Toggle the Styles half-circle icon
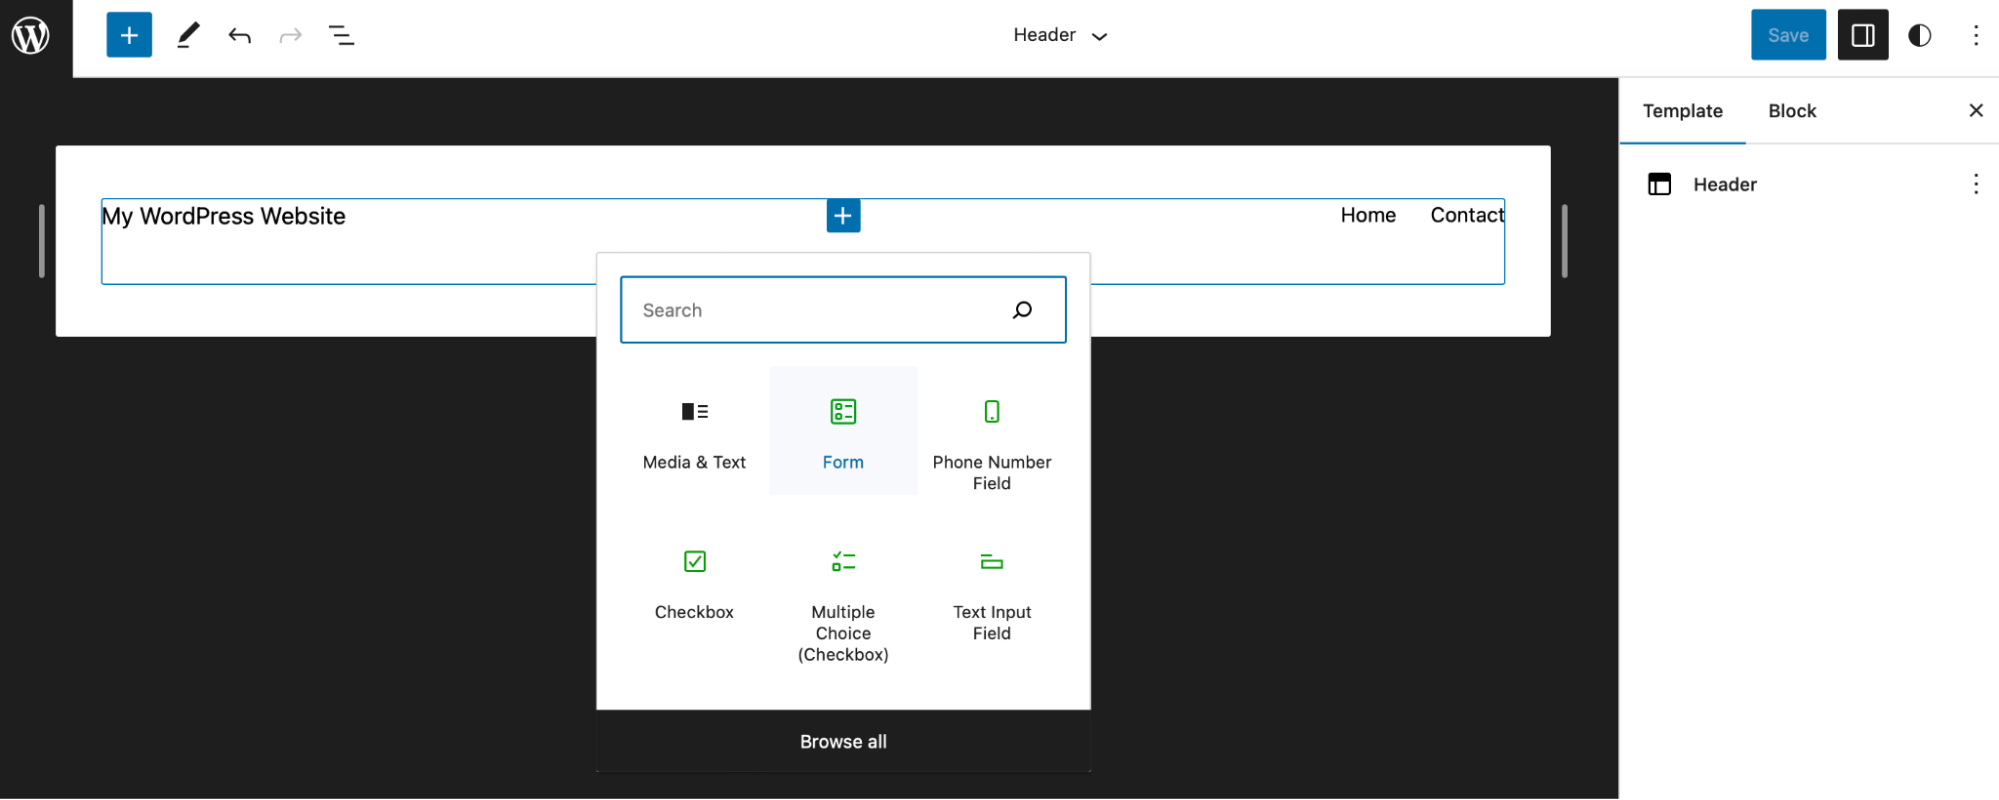 click(x=1919, y=36)
